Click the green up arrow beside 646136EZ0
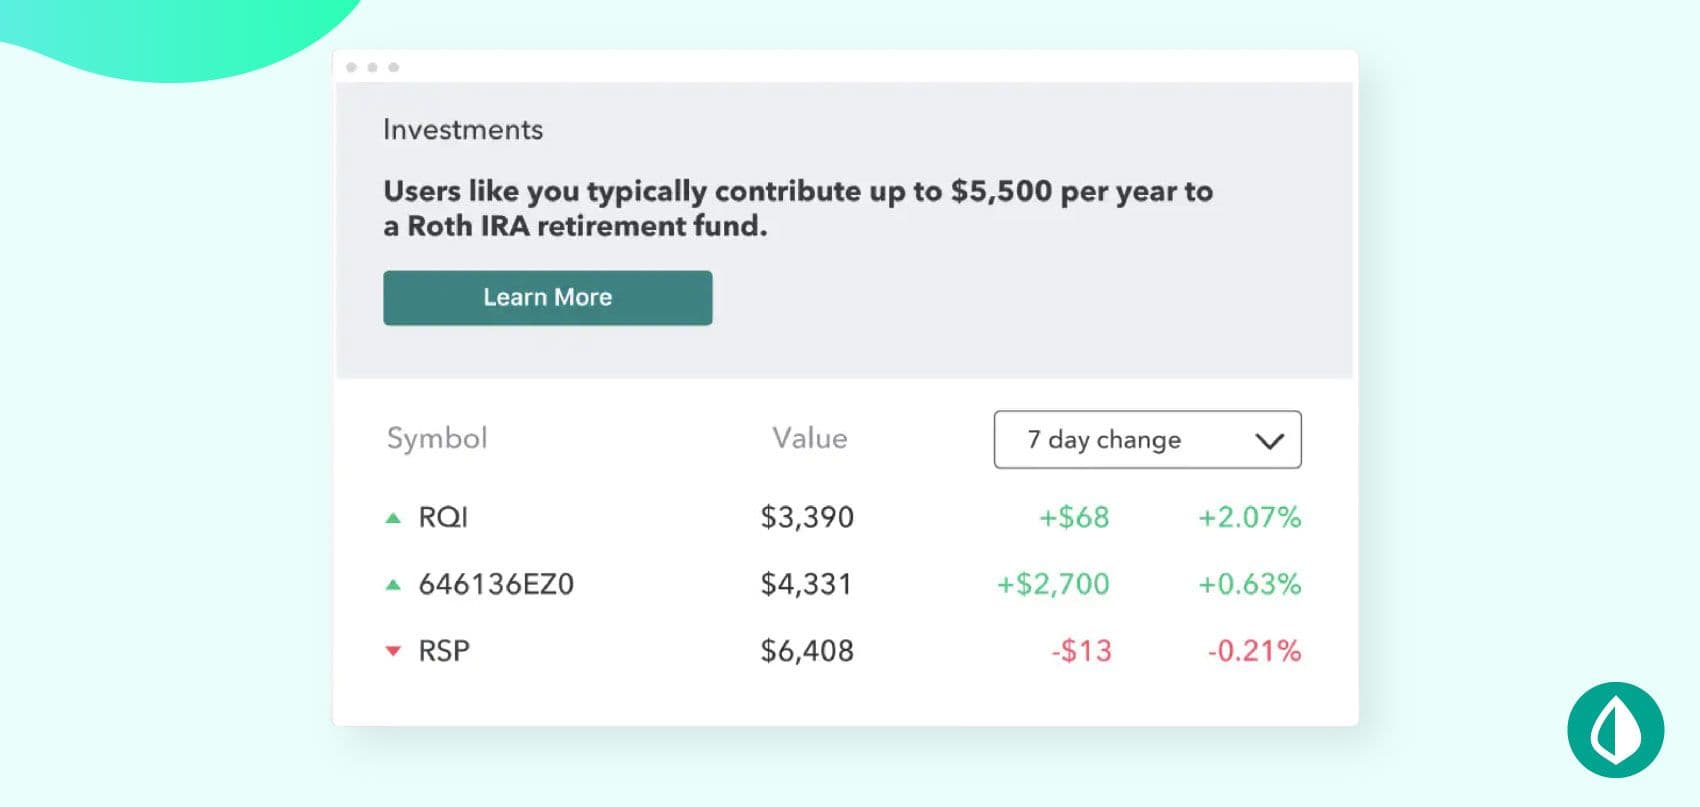 point(393,585)
